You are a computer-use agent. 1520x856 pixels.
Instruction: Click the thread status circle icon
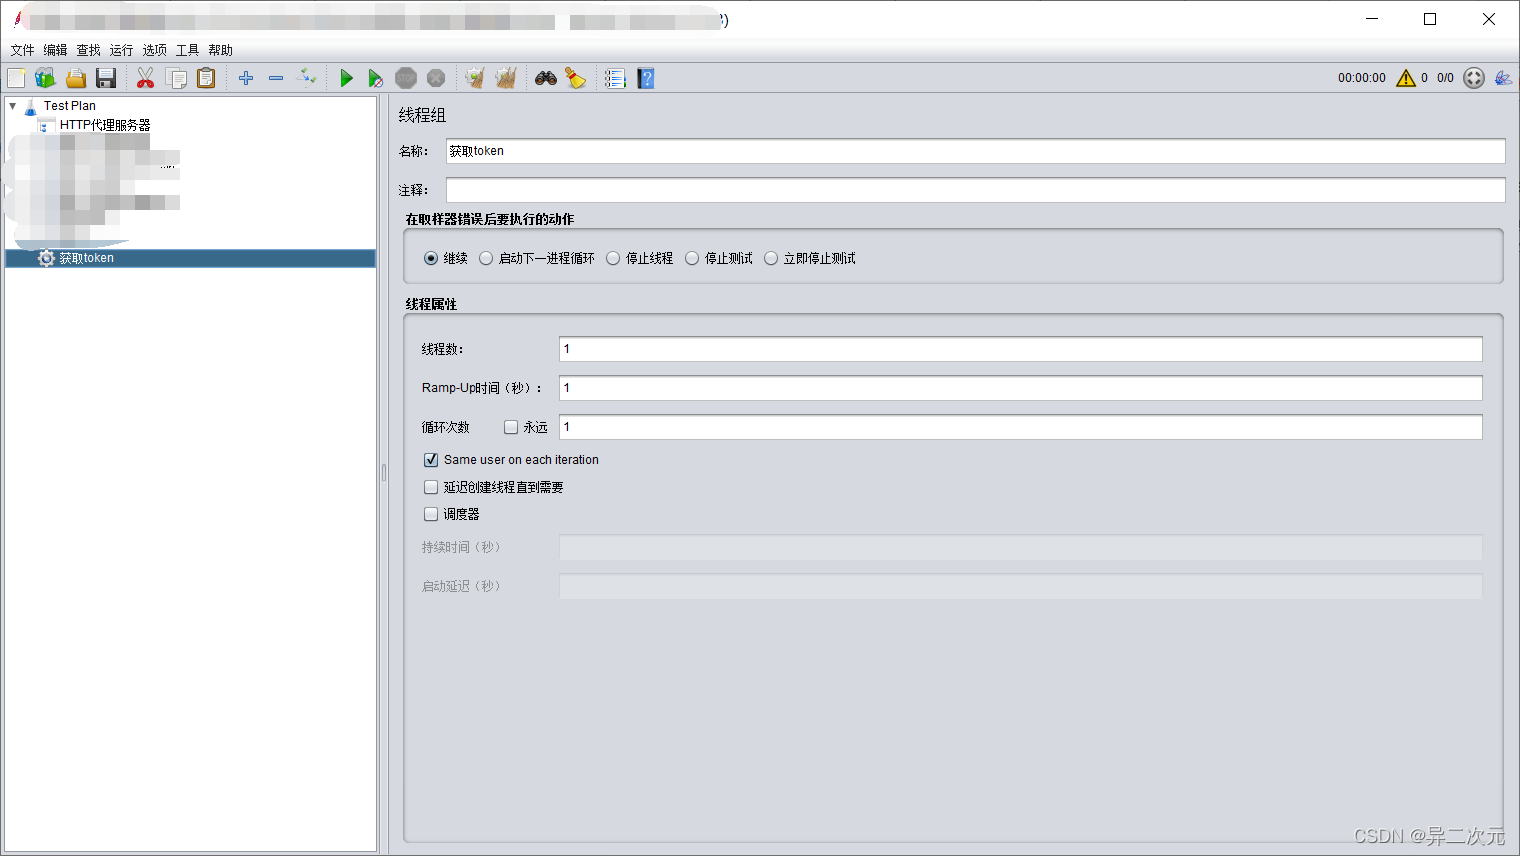(x=1474, y=78)
